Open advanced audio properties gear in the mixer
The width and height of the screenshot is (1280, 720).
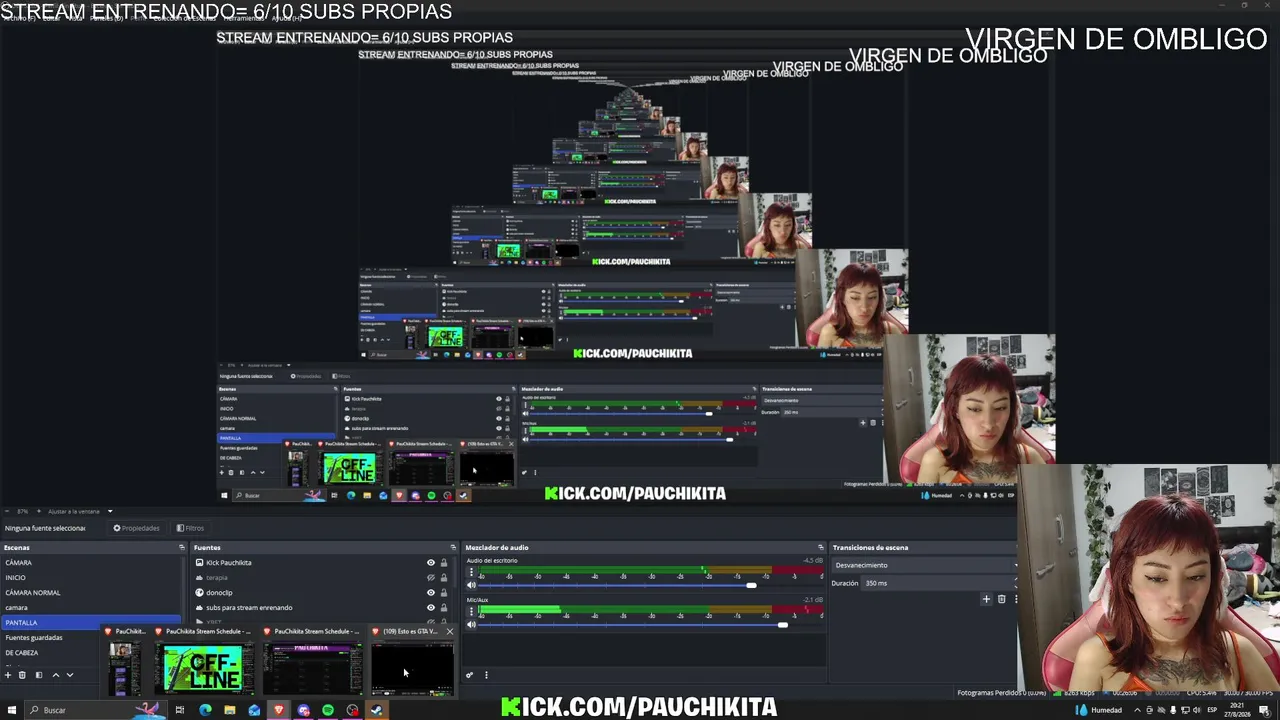(x=469, y=675)
